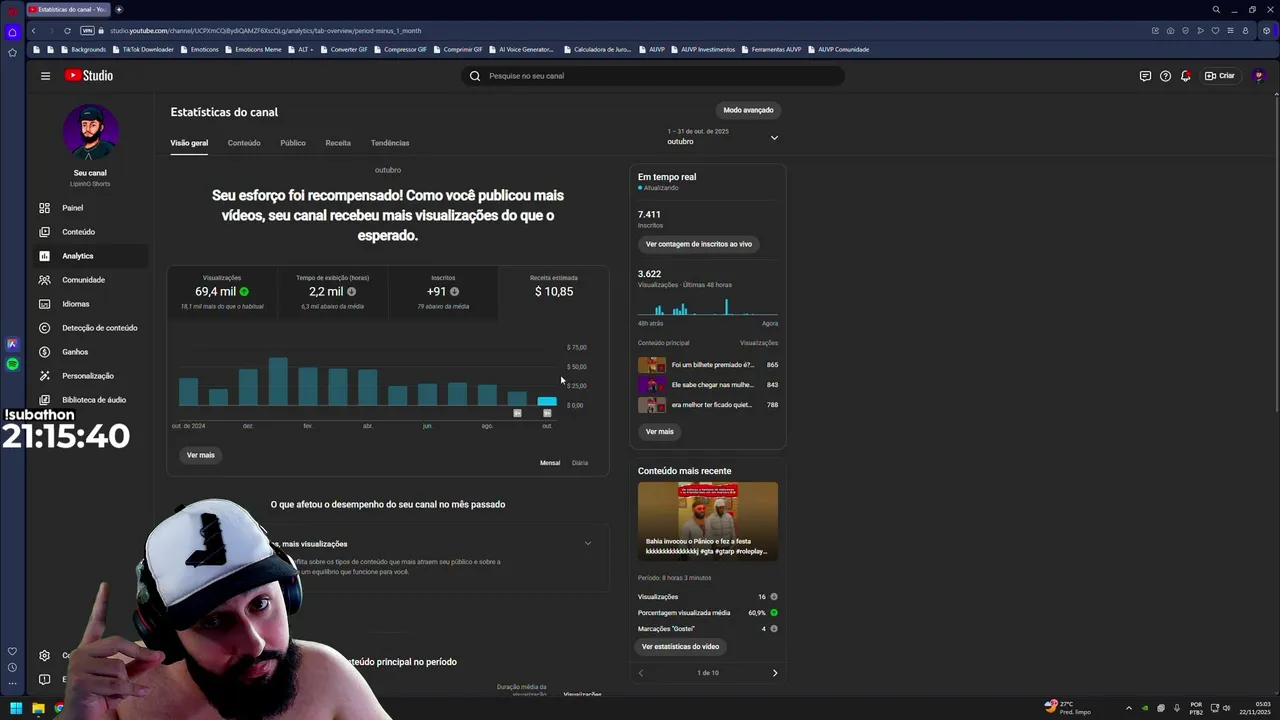Open the hamburger menu in YouTube Studio
The height and width of the screenshot is (720, 1280).
click(x=45, y=76)
